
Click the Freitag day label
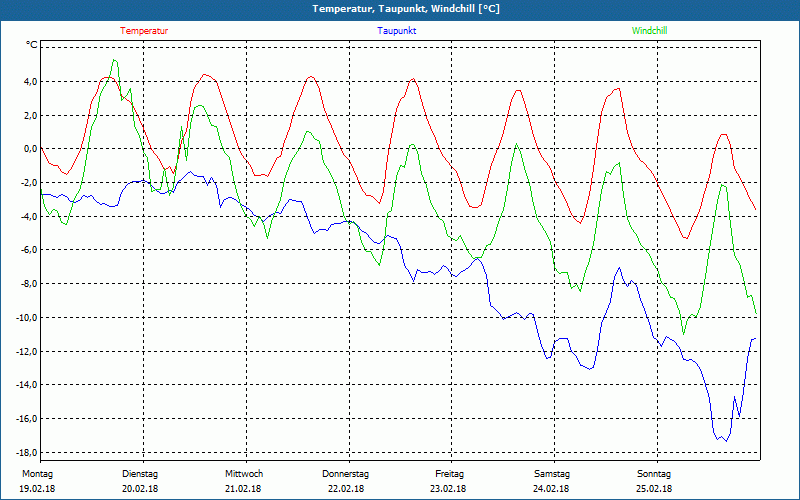(x=449, y=474)
